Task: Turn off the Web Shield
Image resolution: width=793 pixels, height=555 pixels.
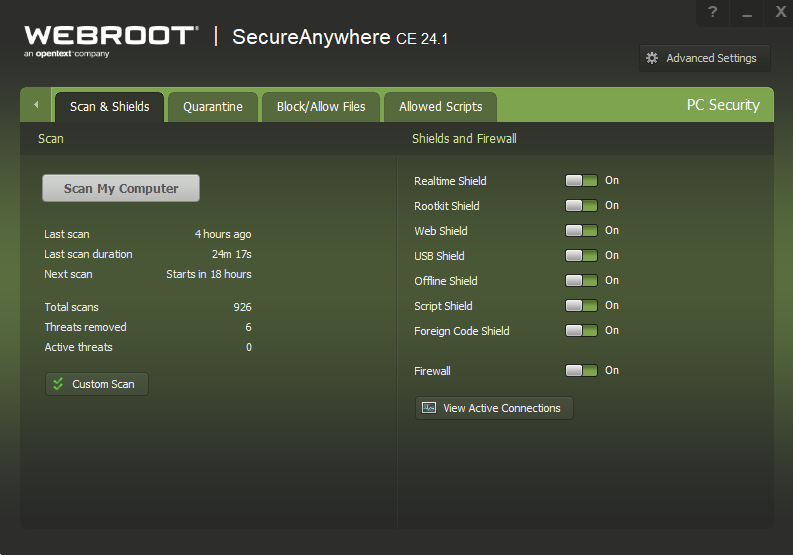Action: point(581,231)
